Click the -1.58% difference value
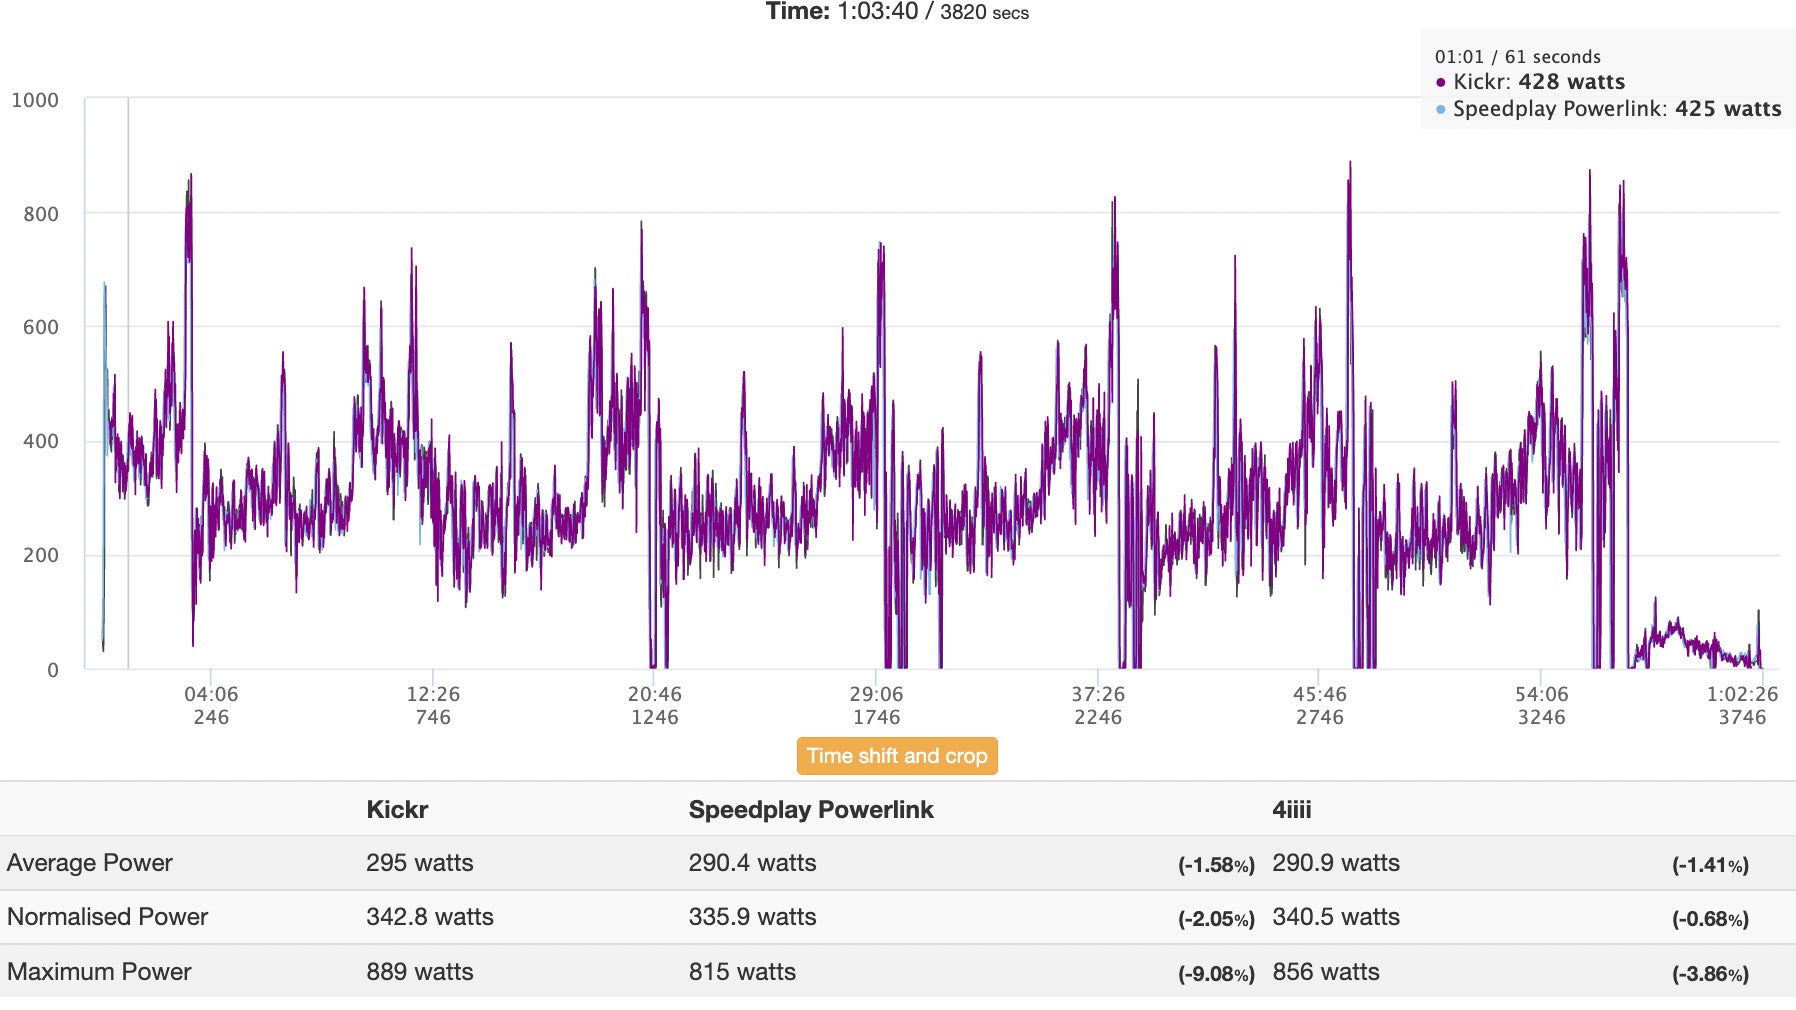 pyautogui.click(x=1216, y=865)
